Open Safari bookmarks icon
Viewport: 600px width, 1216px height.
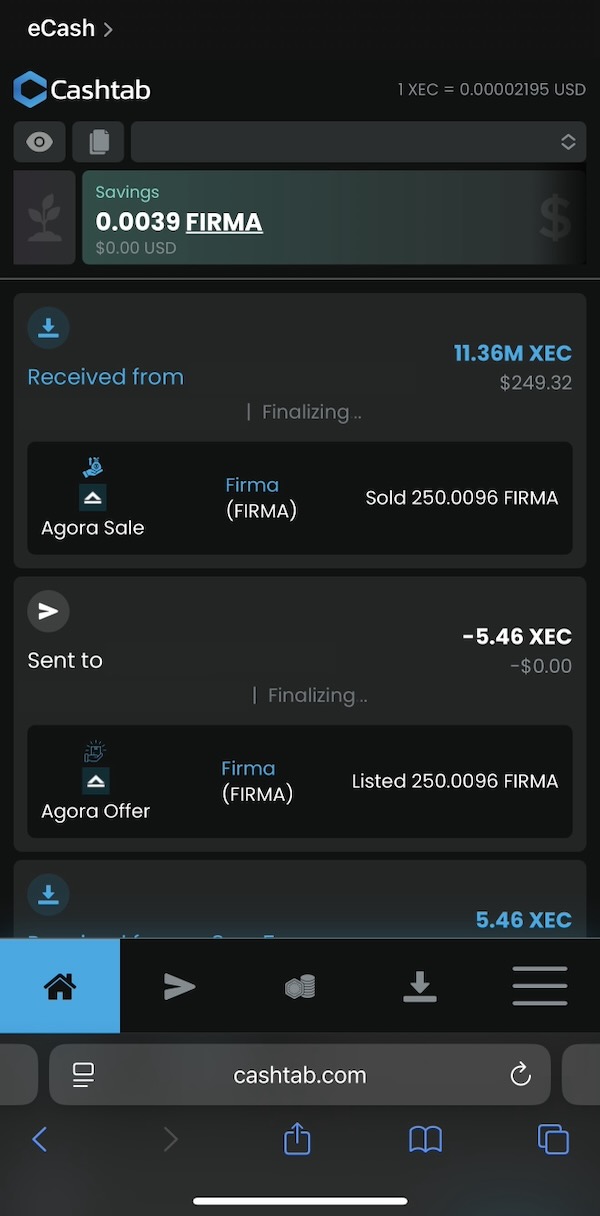[425, 1139]
